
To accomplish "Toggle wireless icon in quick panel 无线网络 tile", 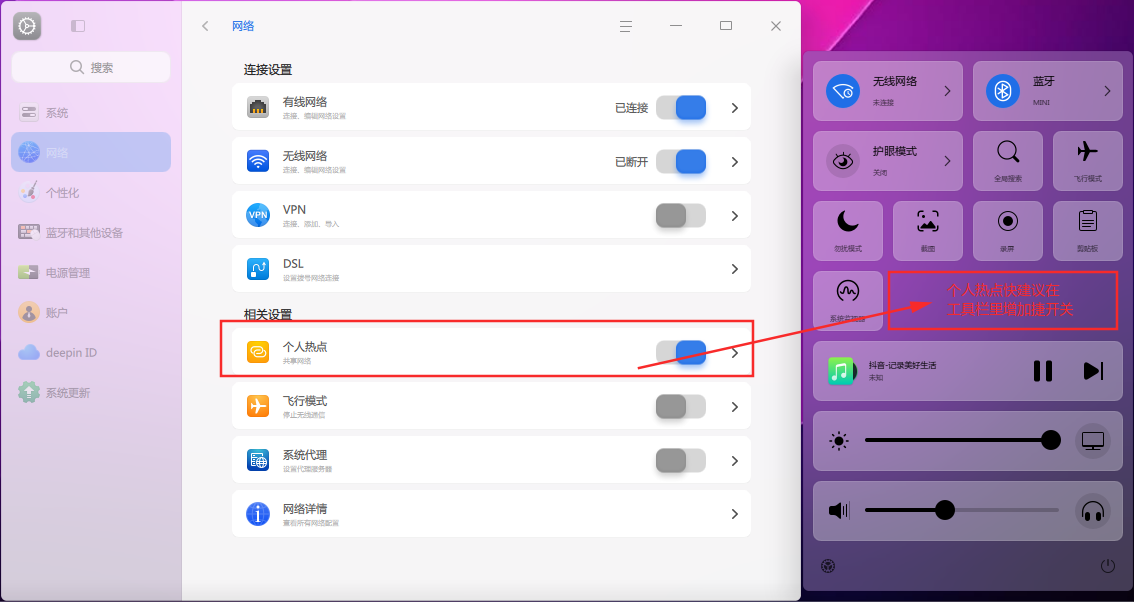I will point(843,91).
